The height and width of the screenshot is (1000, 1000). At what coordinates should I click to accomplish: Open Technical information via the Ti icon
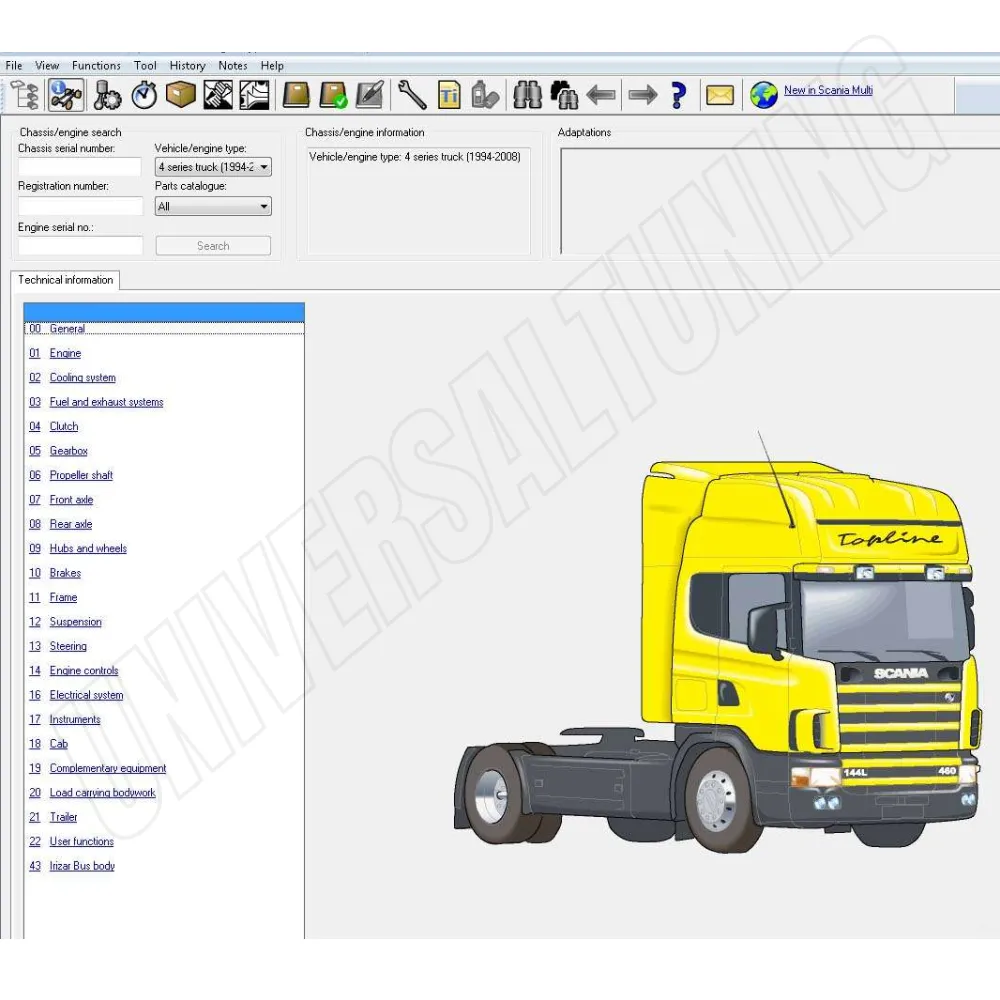[x=449, y=93]
